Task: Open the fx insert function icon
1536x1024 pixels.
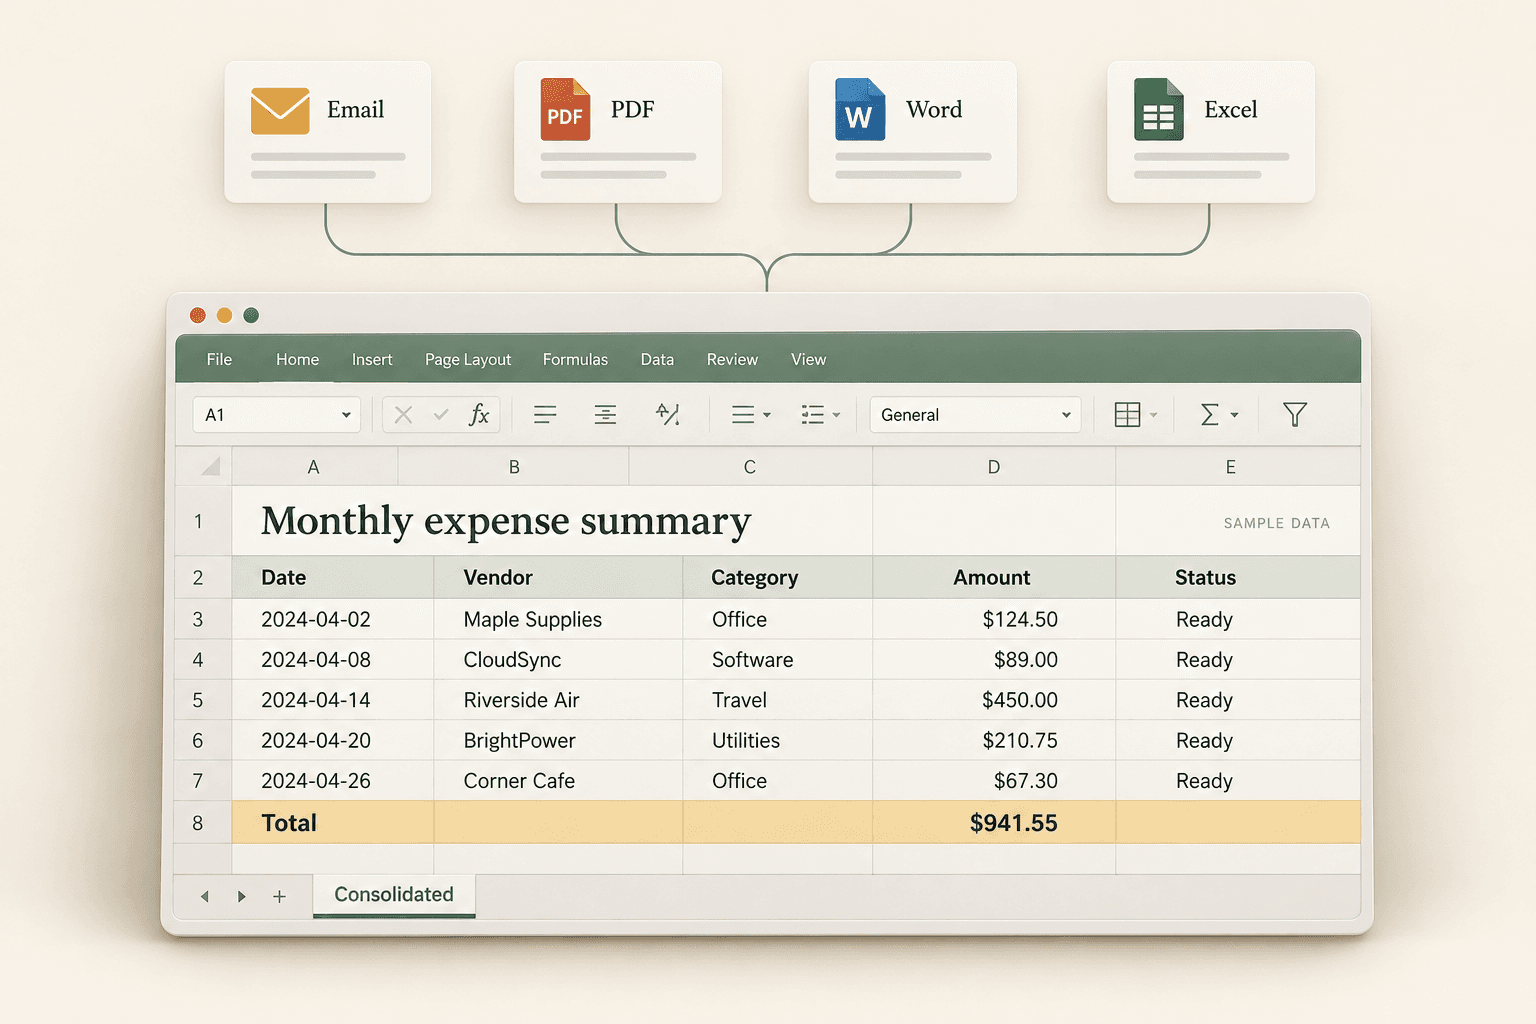Action: [479, 414]
